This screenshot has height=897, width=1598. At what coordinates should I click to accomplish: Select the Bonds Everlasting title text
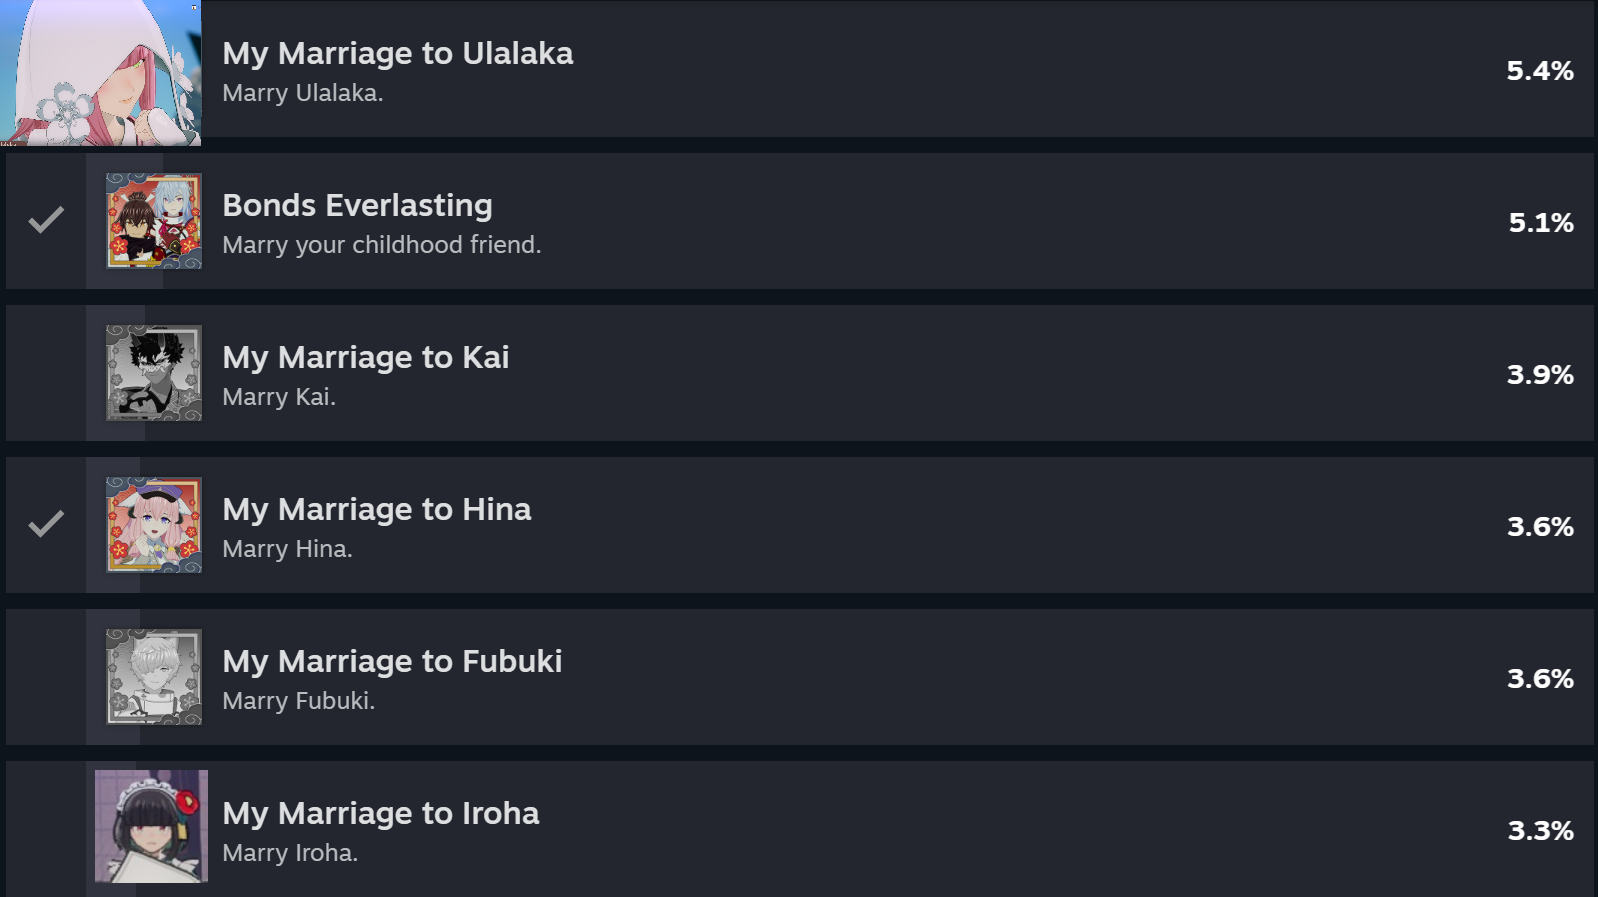click(x=357, y=205)
